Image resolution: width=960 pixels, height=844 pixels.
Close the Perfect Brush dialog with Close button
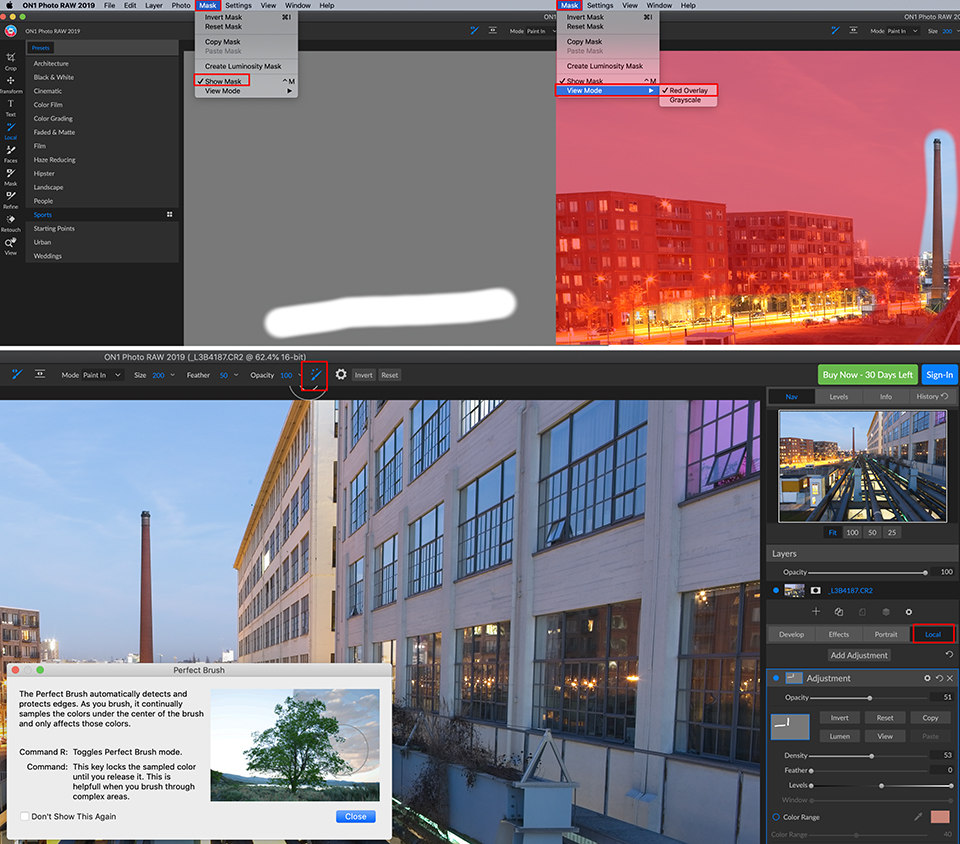coord(356,816)
